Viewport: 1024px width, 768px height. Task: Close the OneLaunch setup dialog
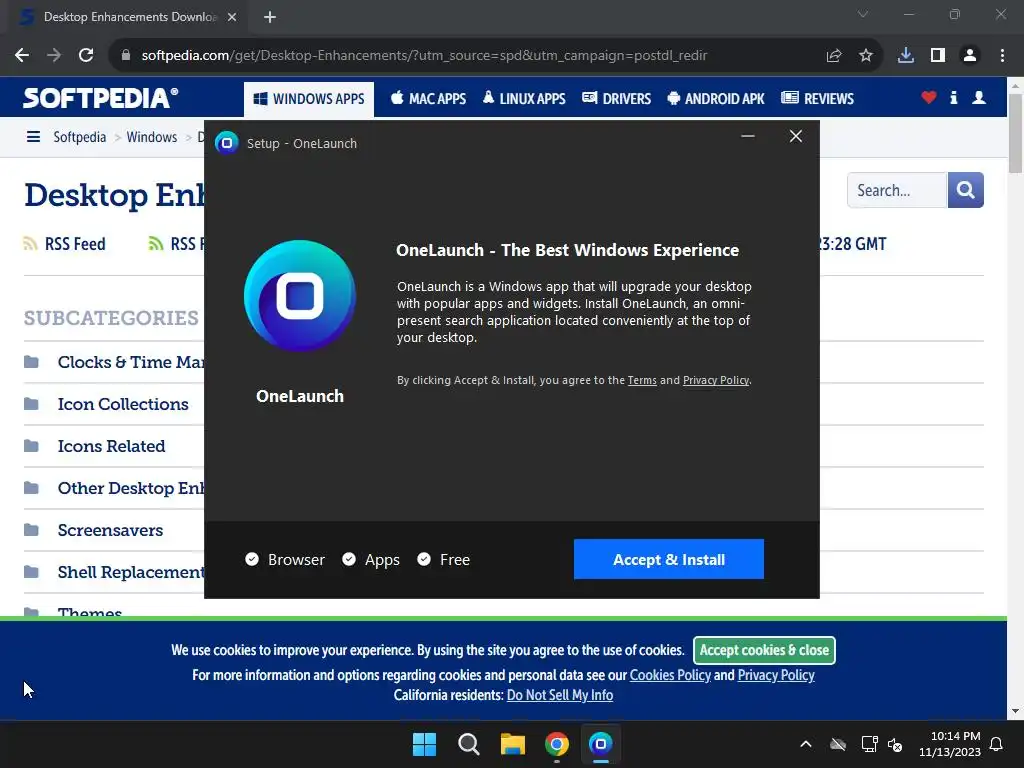click(x=795, y=136)
